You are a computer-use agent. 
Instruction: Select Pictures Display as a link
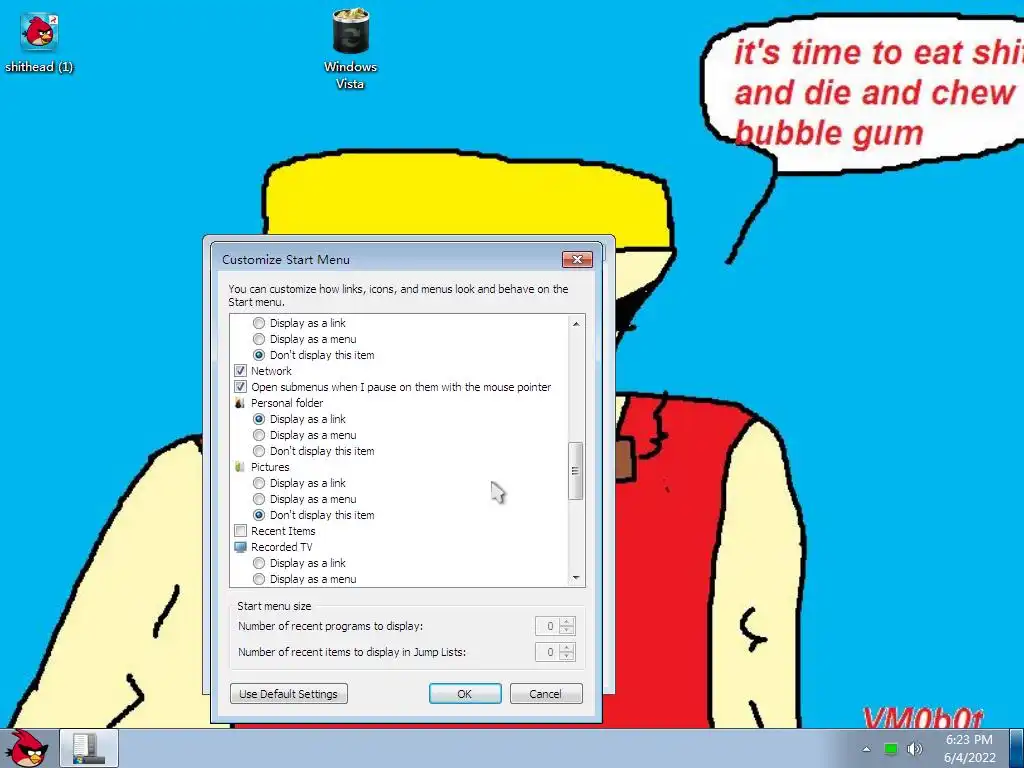pyautogui.click(x=259, y=483)
